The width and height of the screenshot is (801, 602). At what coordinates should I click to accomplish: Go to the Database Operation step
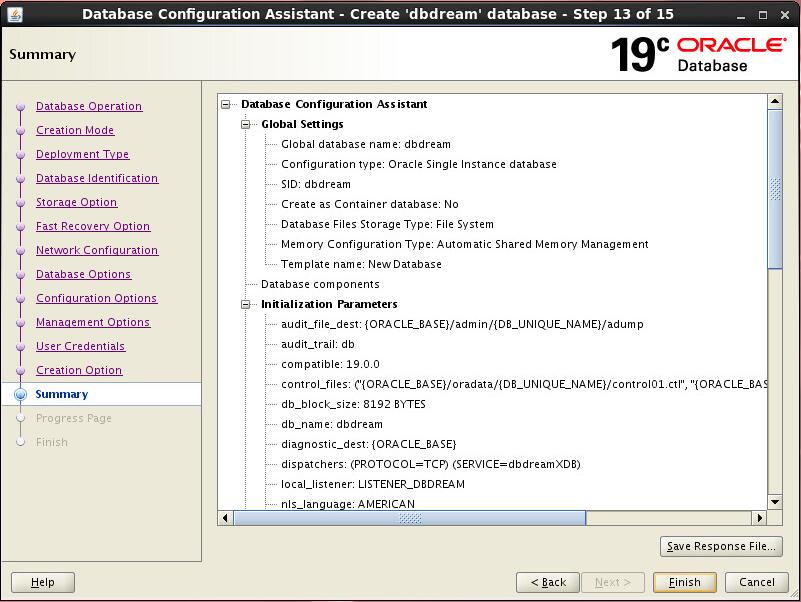tap(89, 106)
